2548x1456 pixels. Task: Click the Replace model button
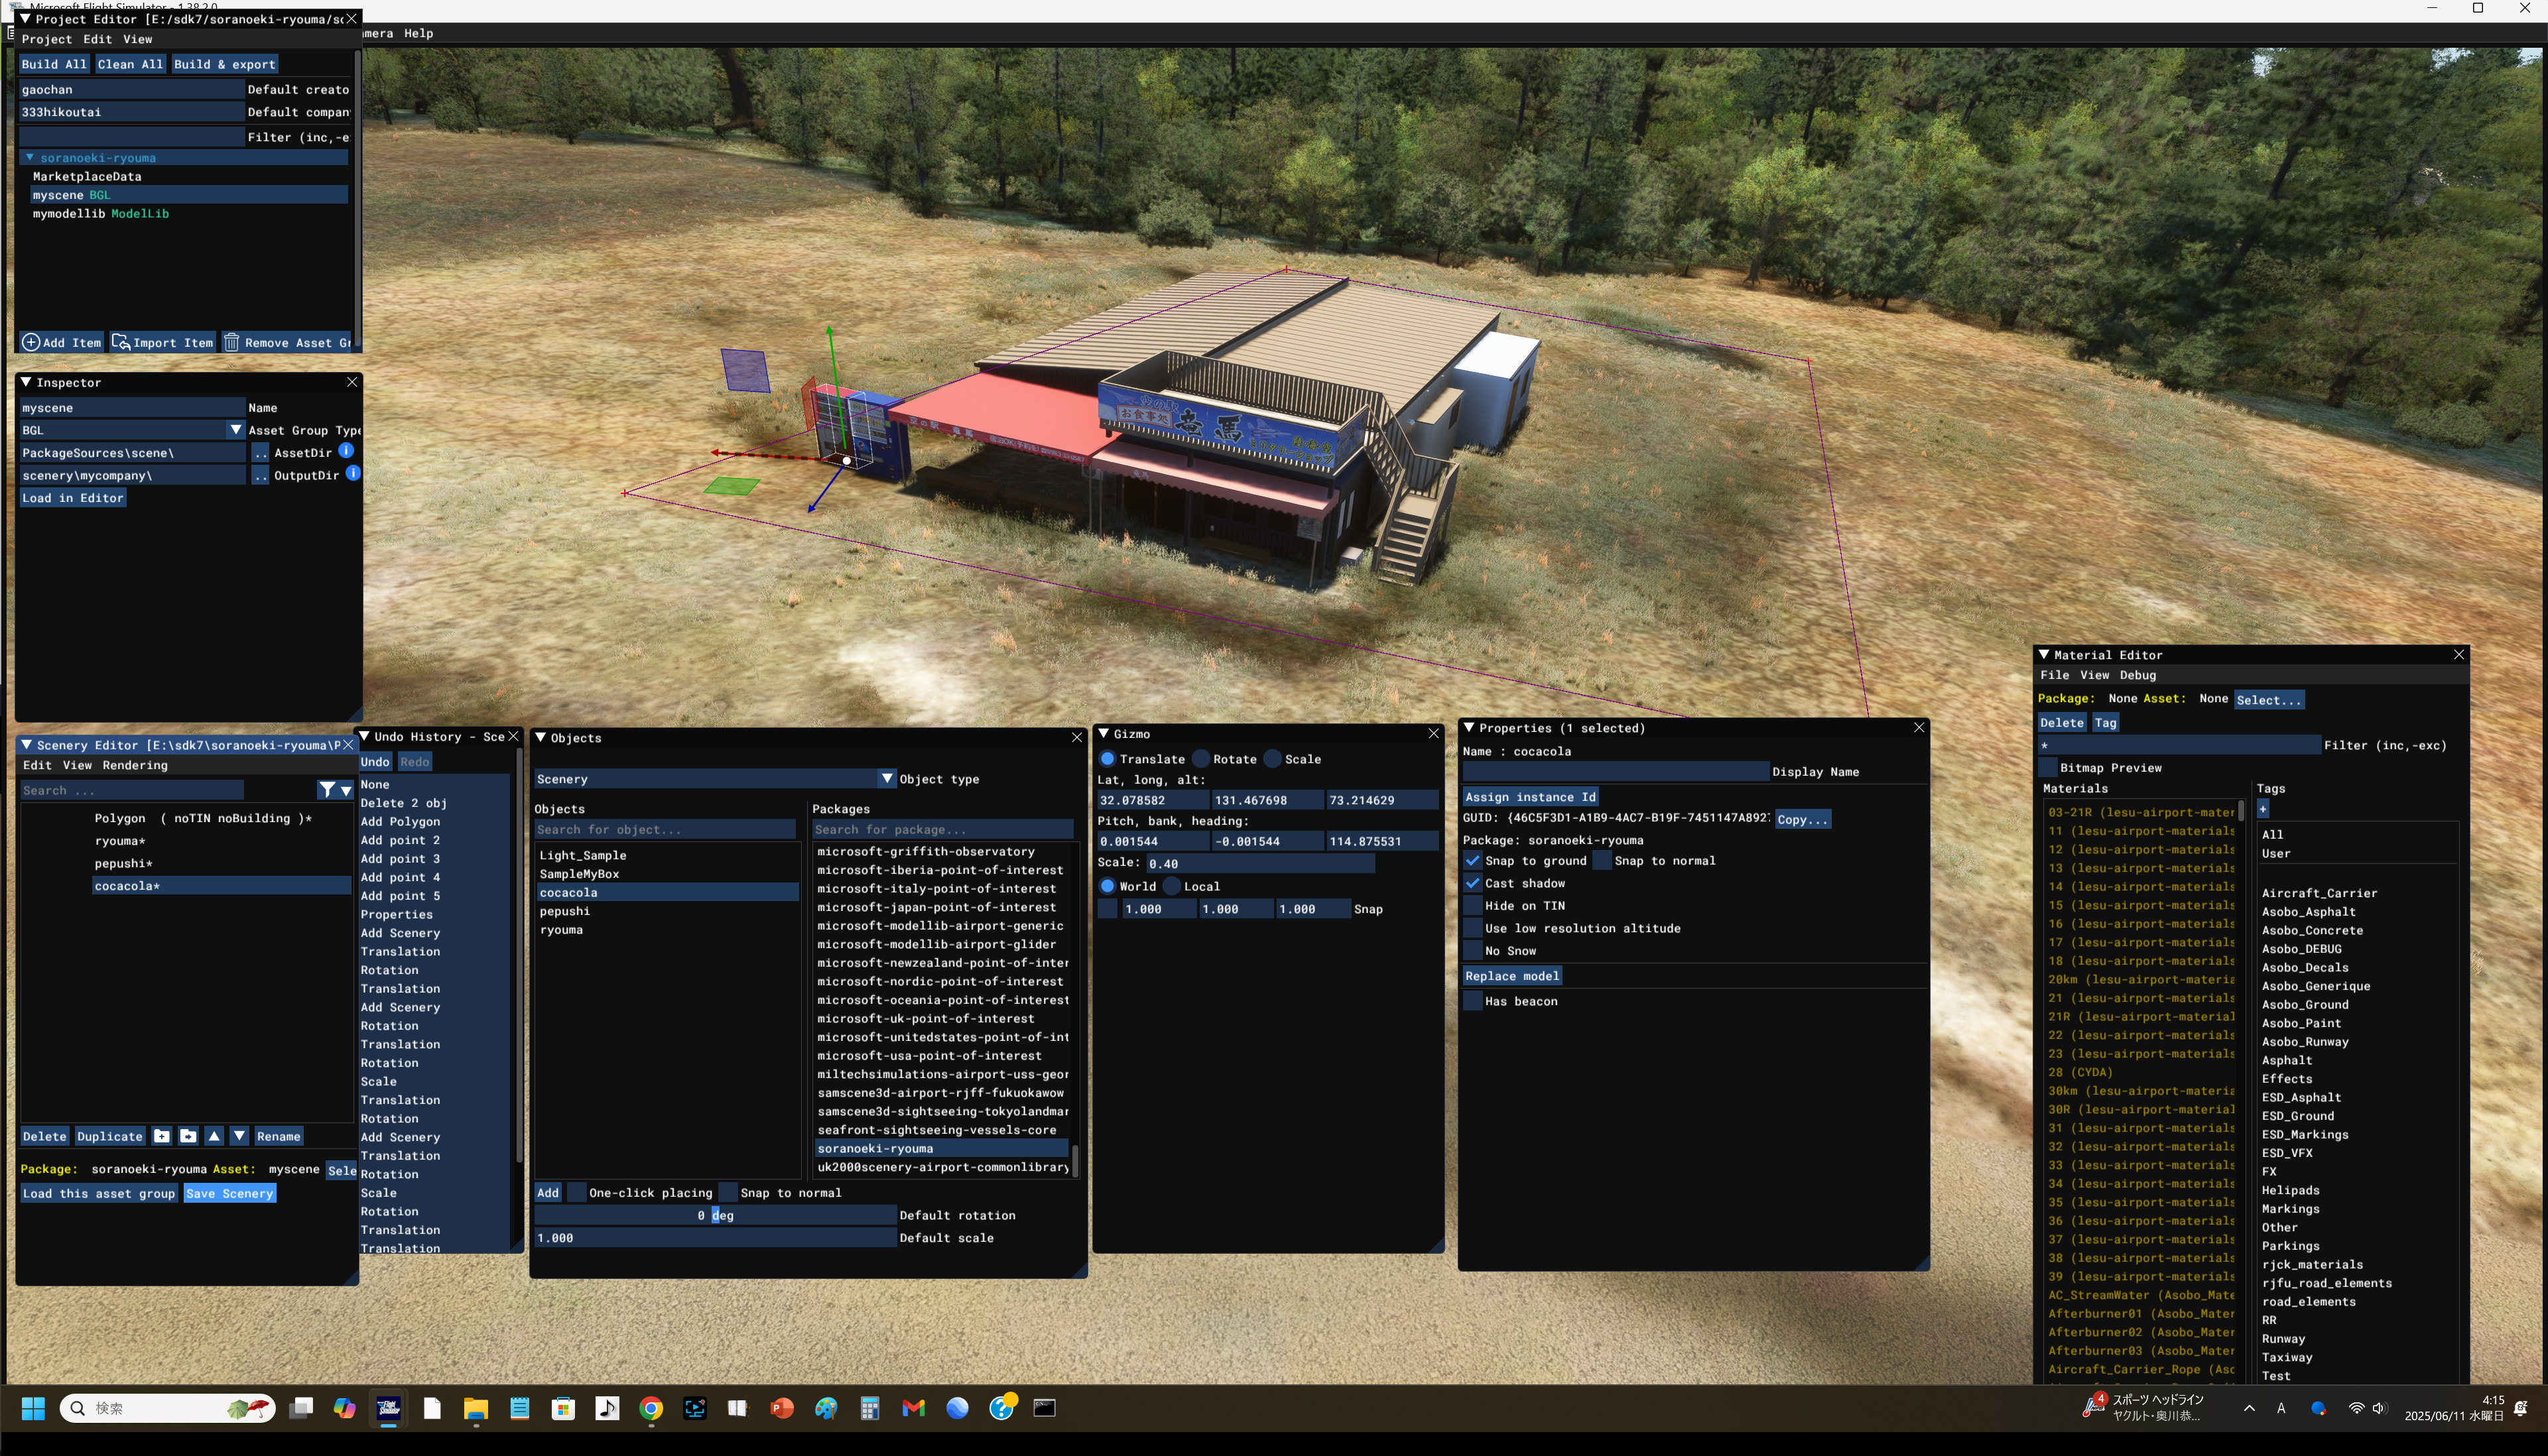point(1512,976)
